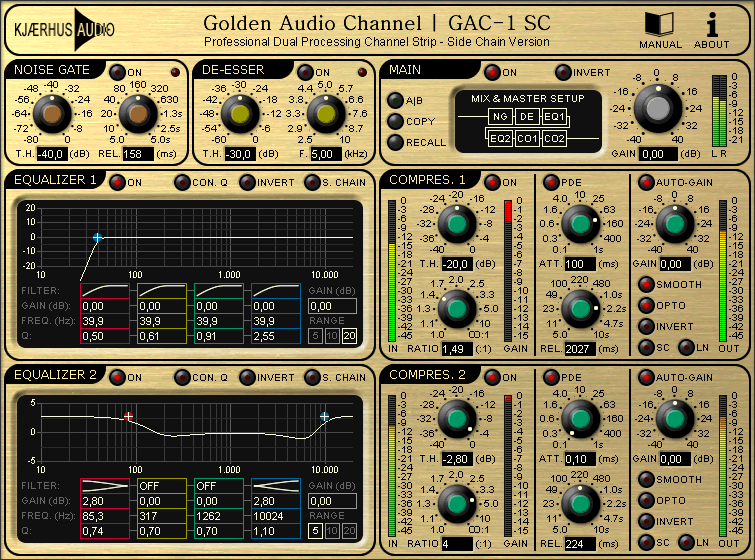Select the DE block in Mix & Master Setup

527,117
